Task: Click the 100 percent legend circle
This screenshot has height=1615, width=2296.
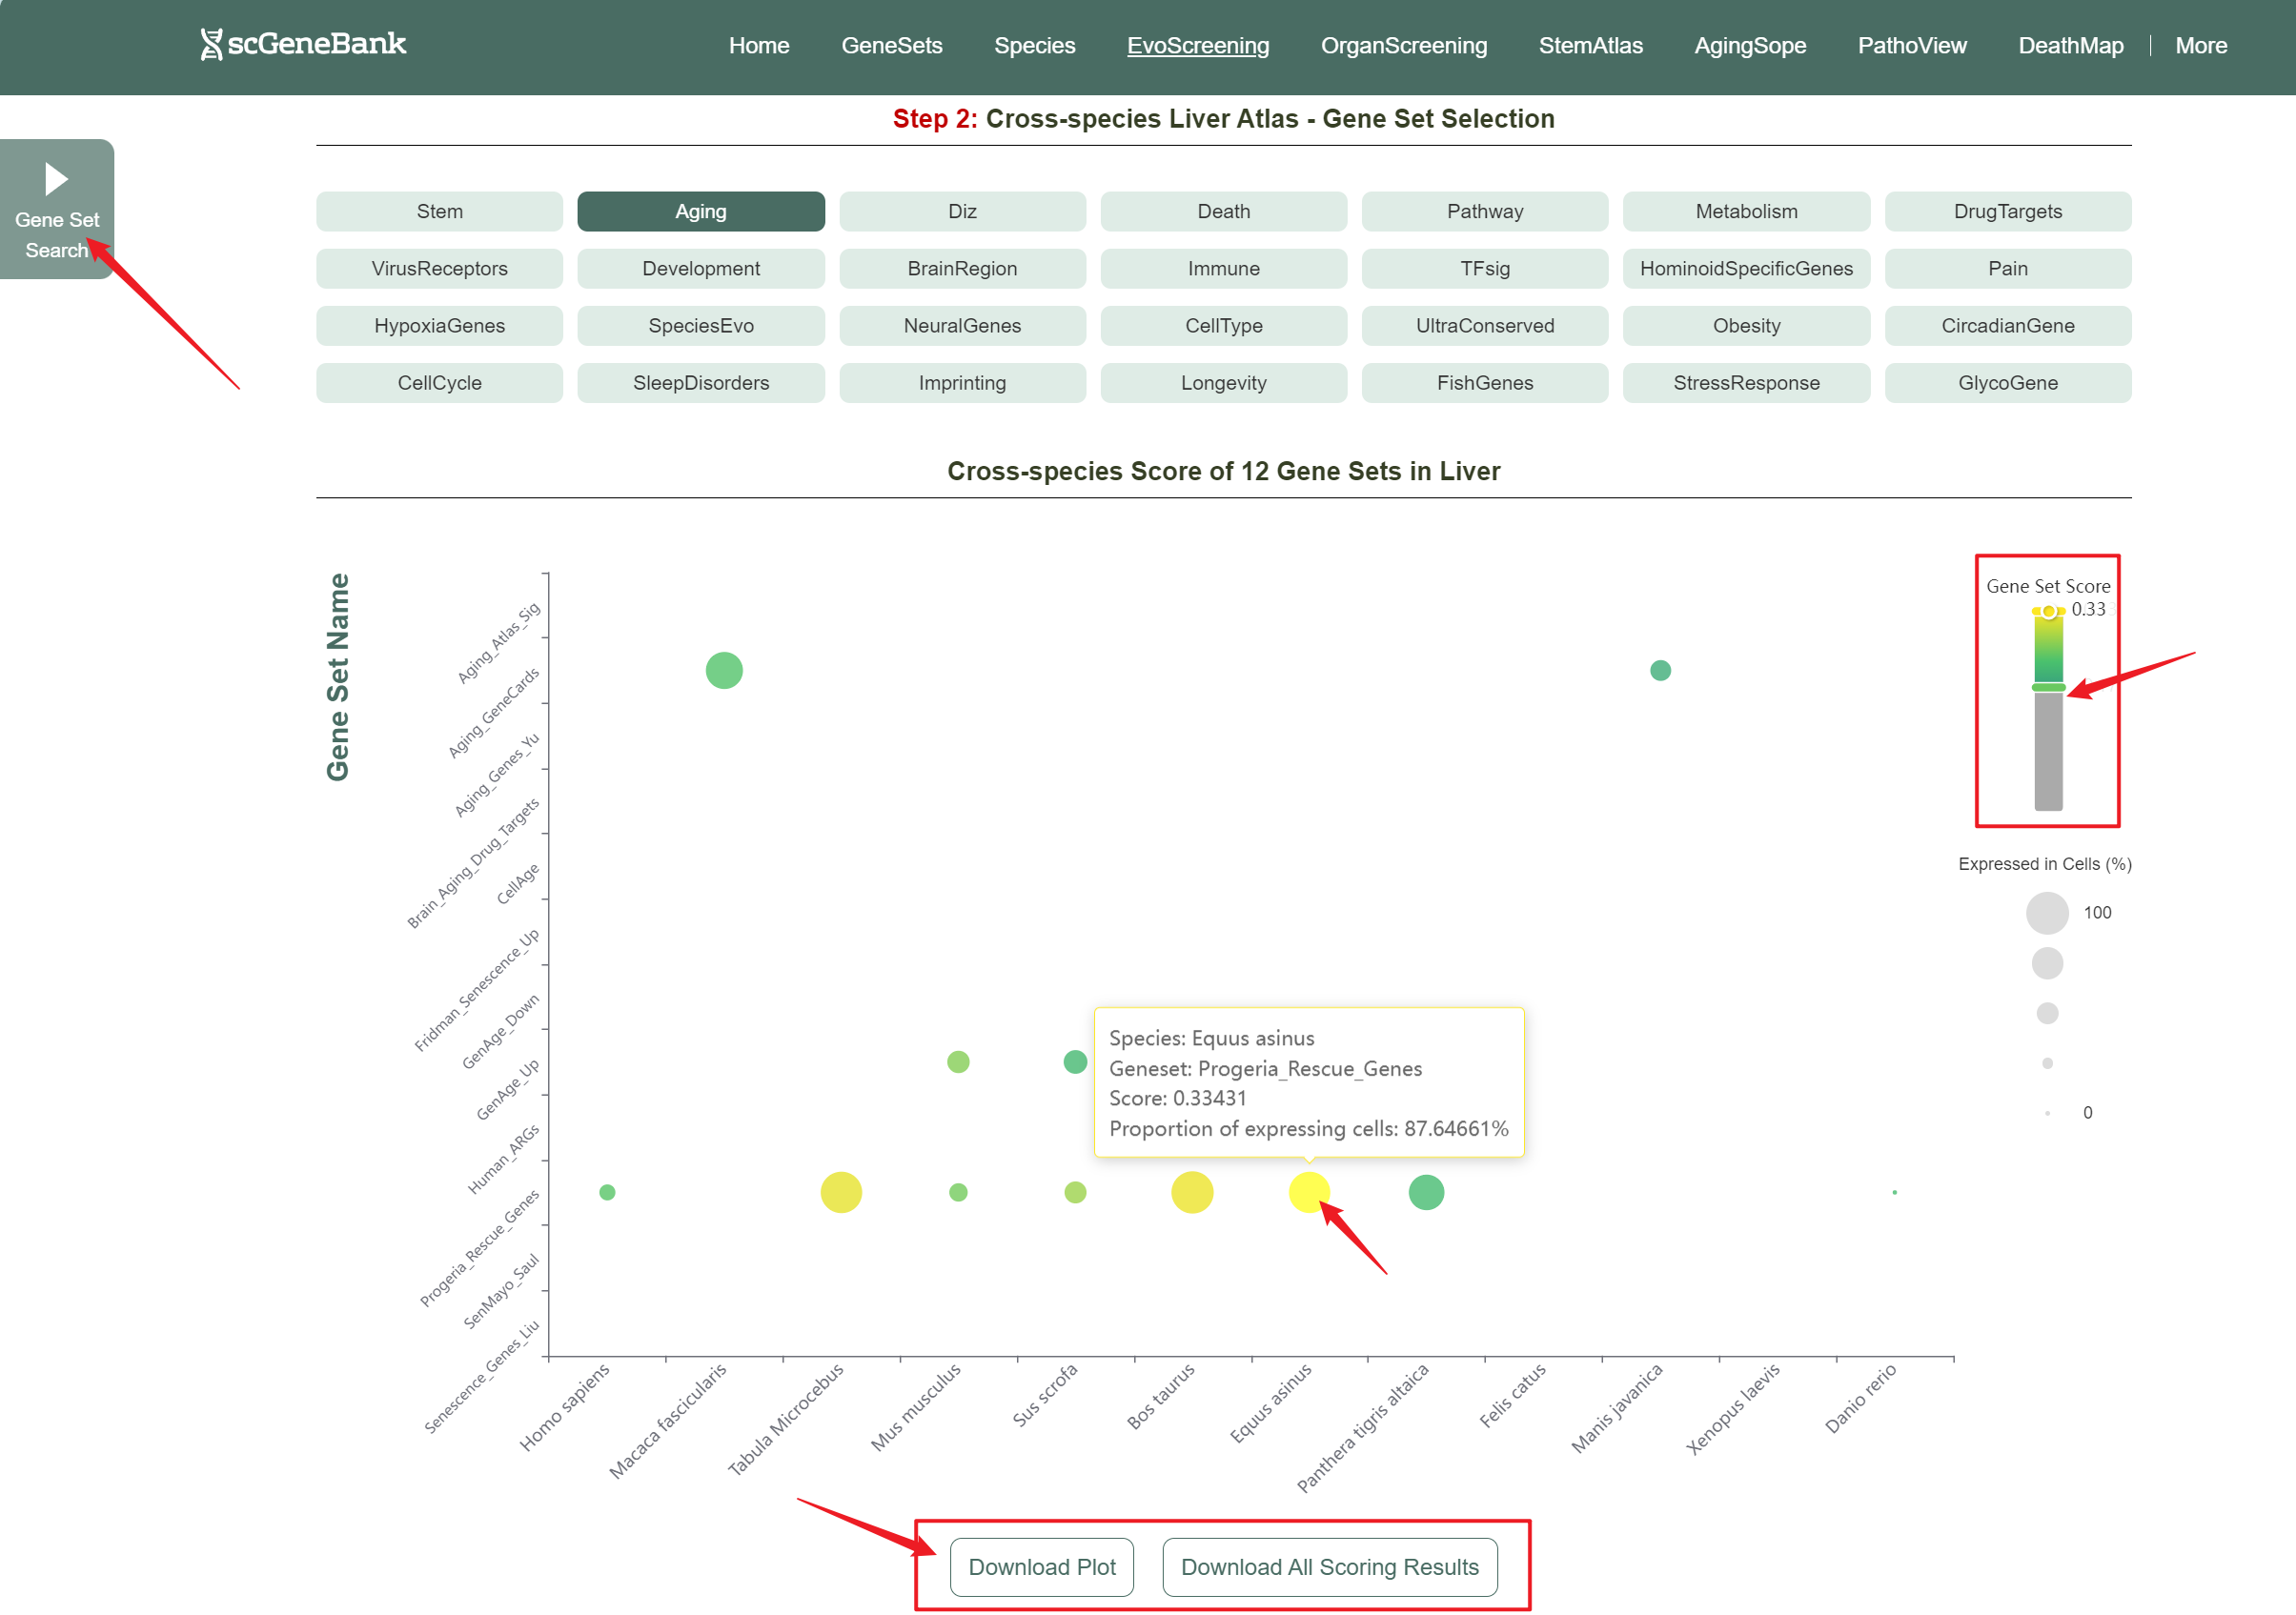Action: click(2047, 913)
